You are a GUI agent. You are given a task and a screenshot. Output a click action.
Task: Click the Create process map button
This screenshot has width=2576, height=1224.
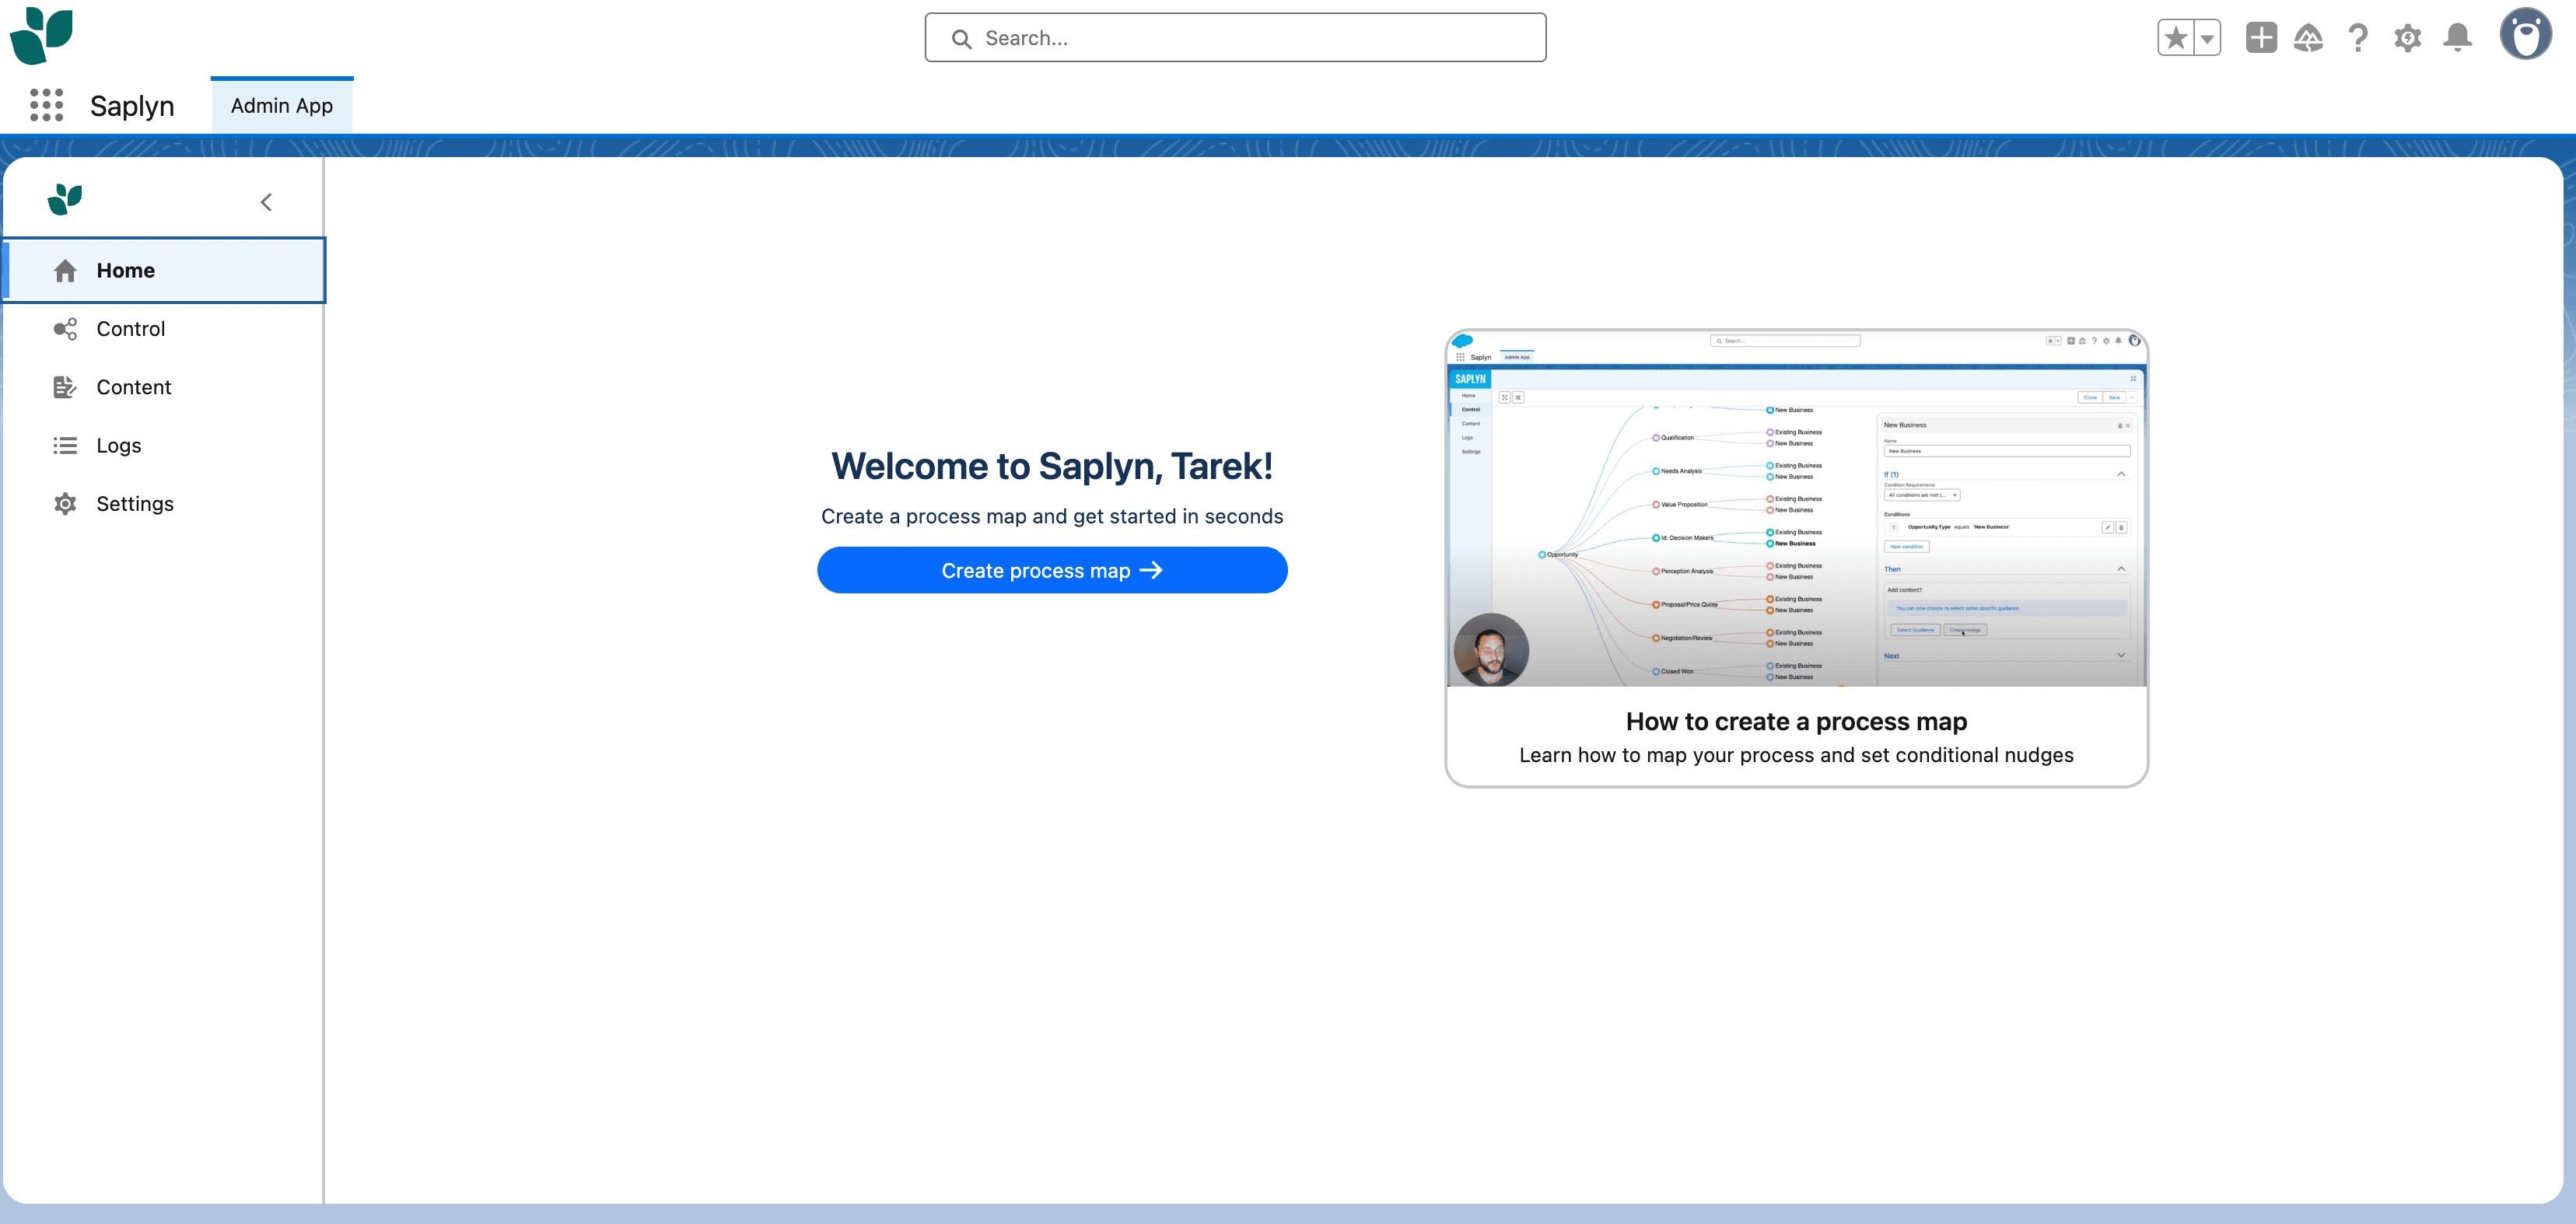pyautogui.click(x=1052, y=570)
